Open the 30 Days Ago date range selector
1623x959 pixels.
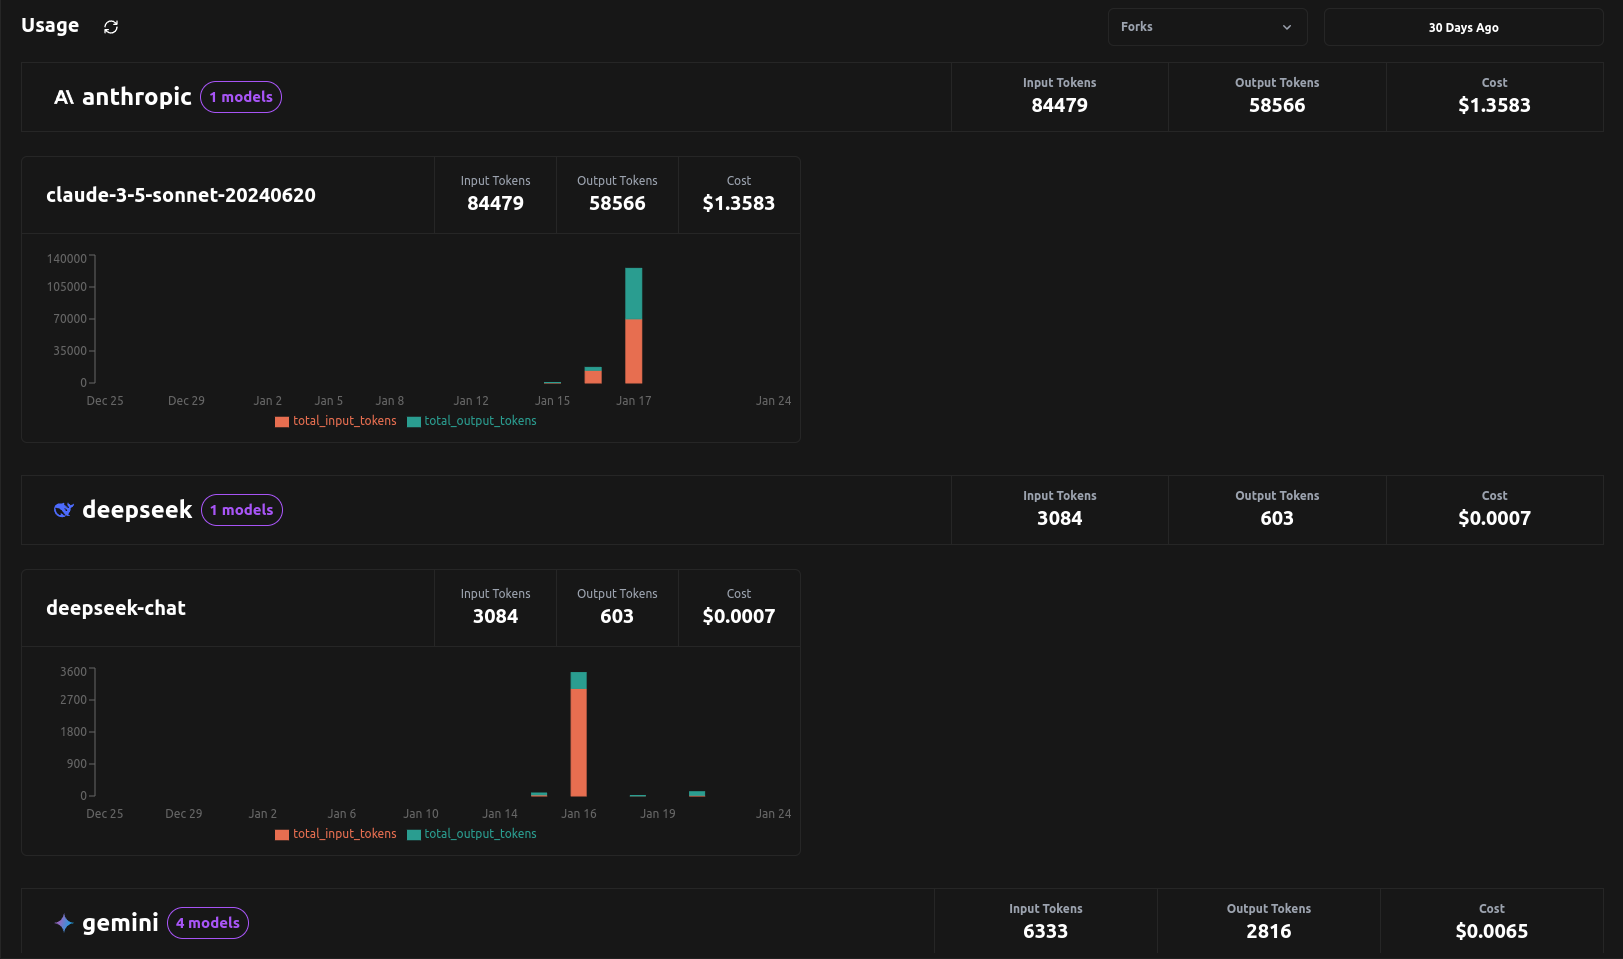tap(1462, 27)
